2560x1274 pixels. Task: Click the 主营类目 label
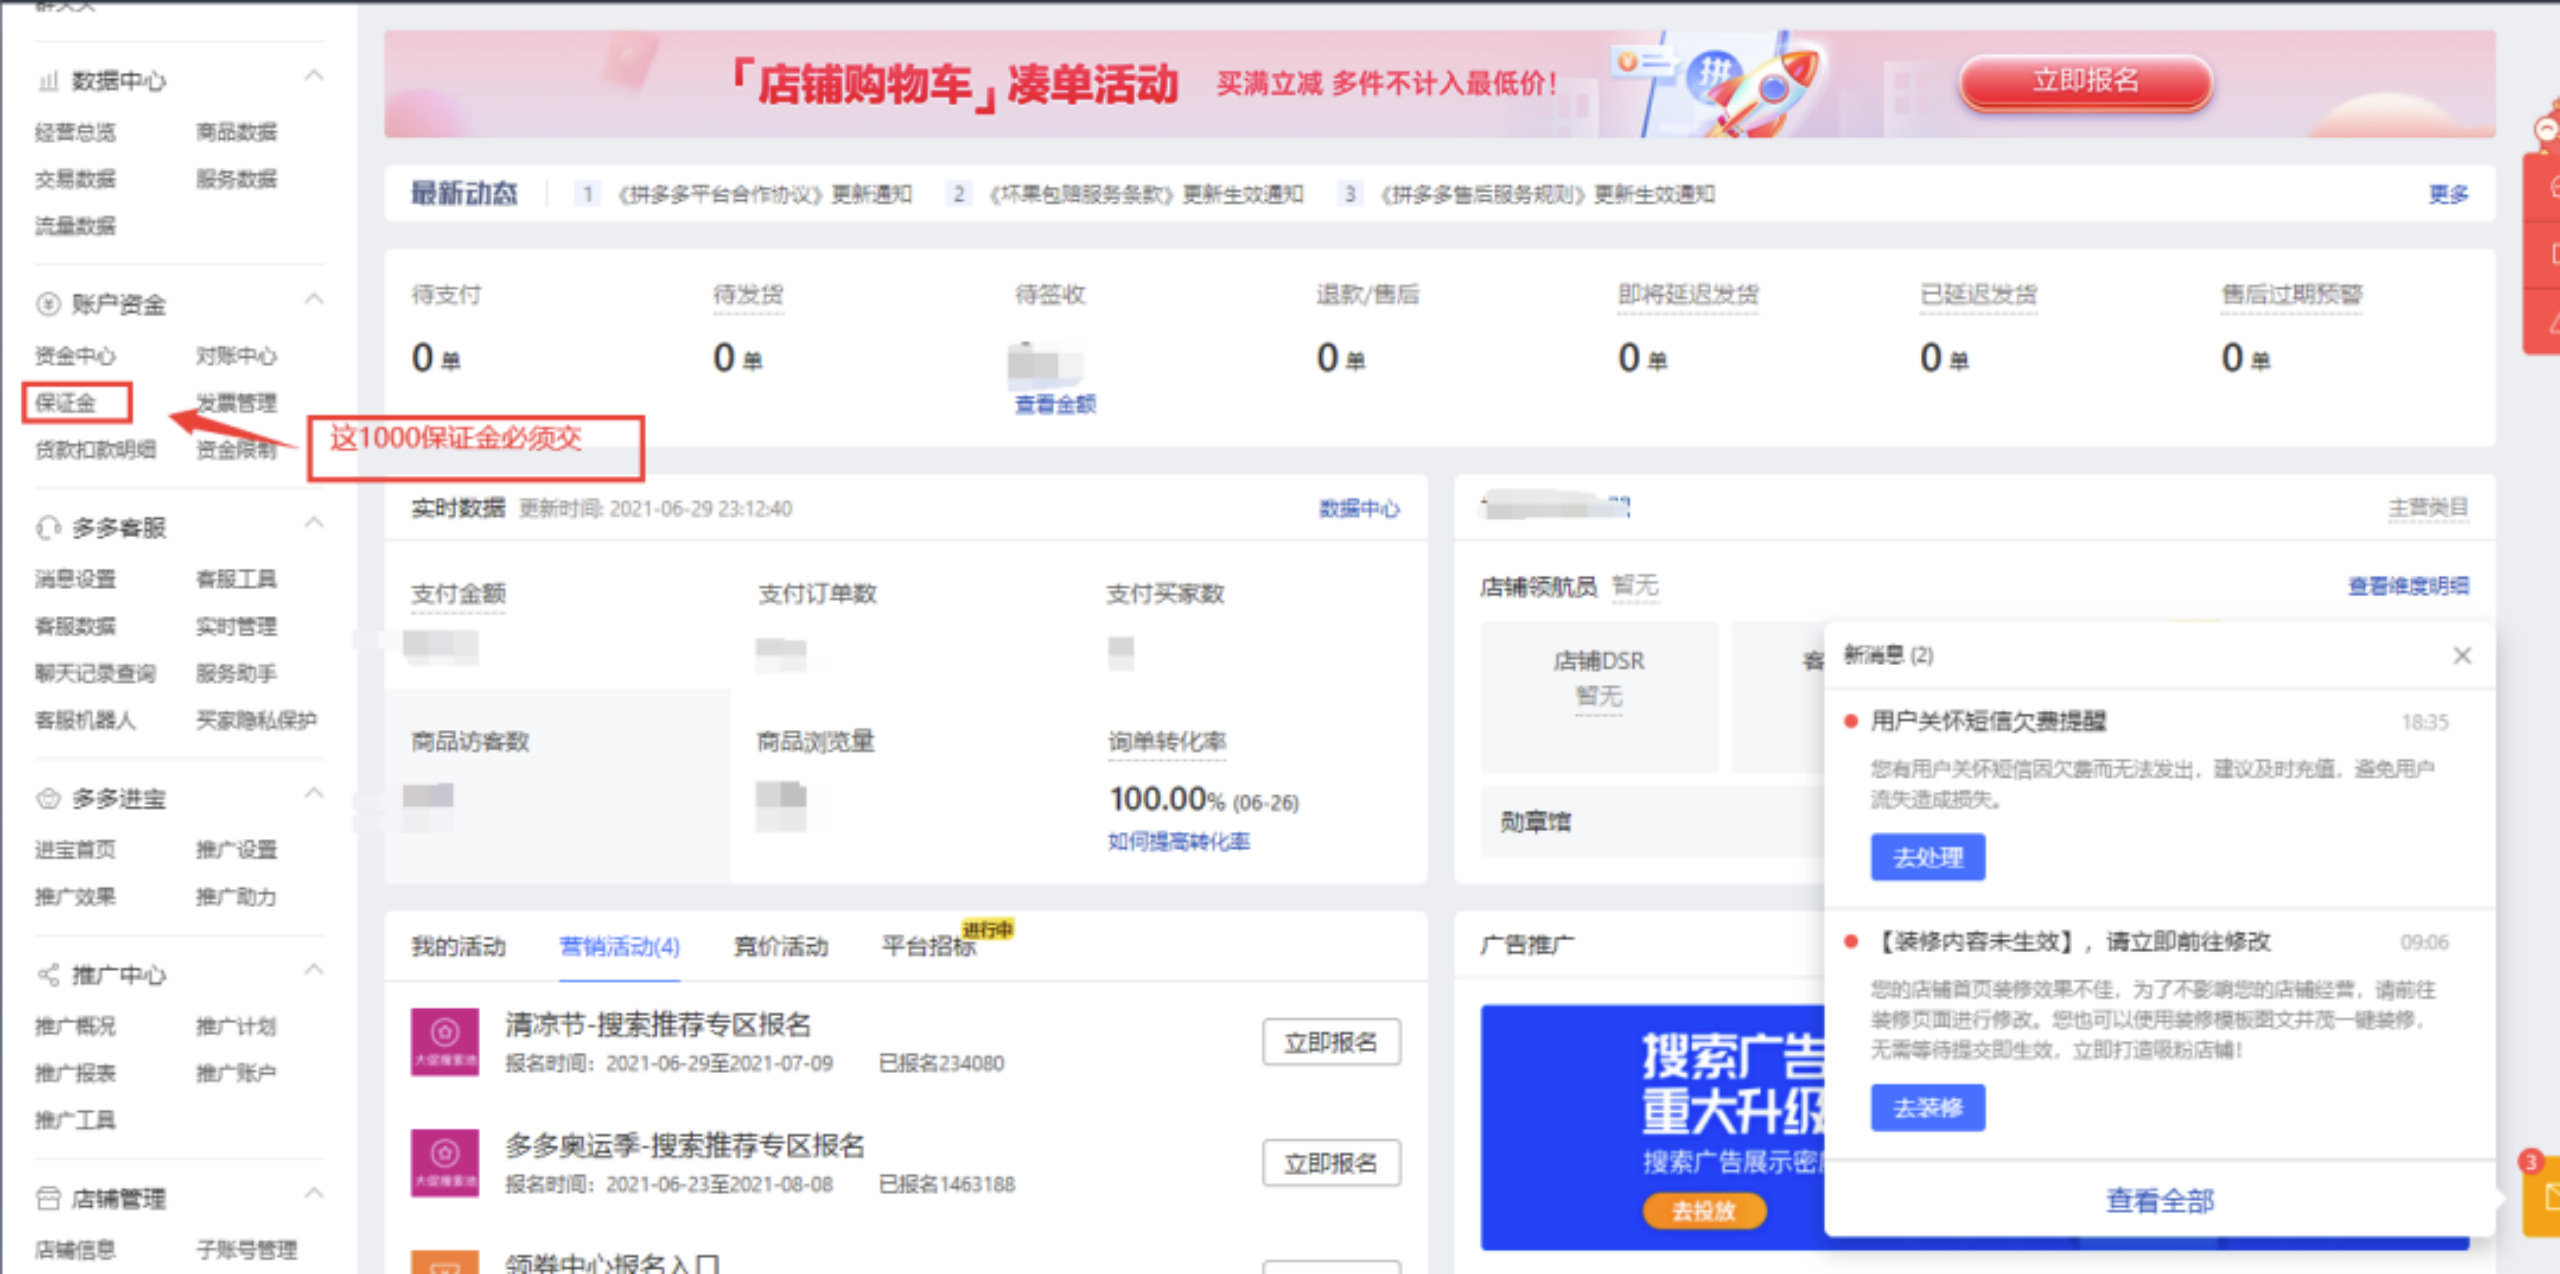point(2428,508)
